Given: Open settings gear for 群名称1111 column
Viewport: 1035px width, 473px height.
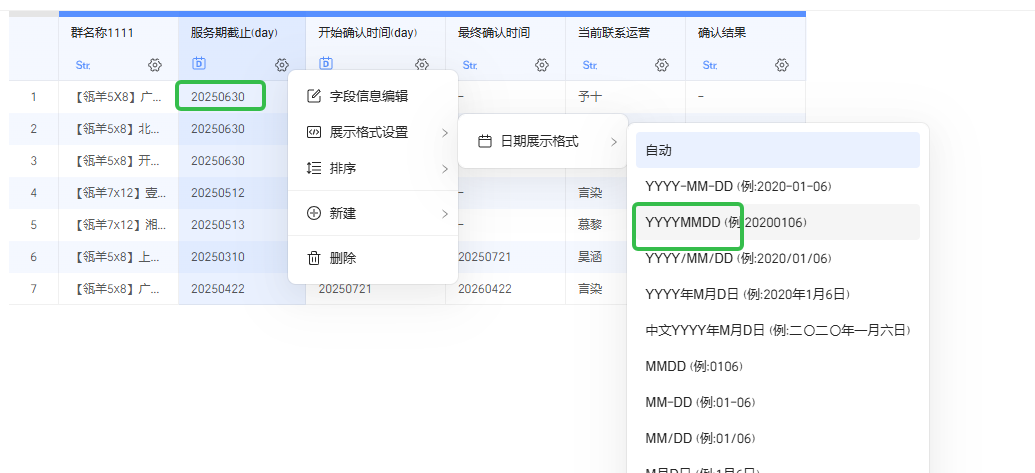Looking at the screenshot, I should (x=154, y=65).
